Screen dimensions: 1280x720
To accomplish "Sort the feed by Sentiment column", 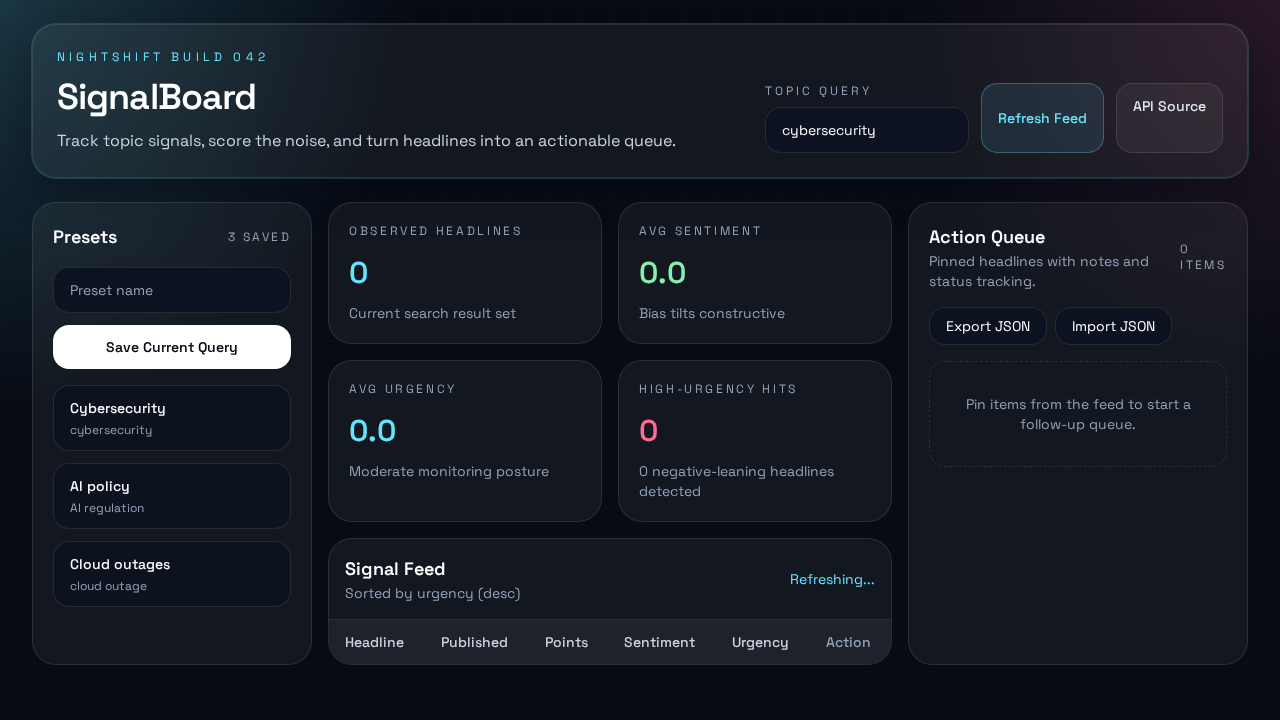I will pos(659,642).
